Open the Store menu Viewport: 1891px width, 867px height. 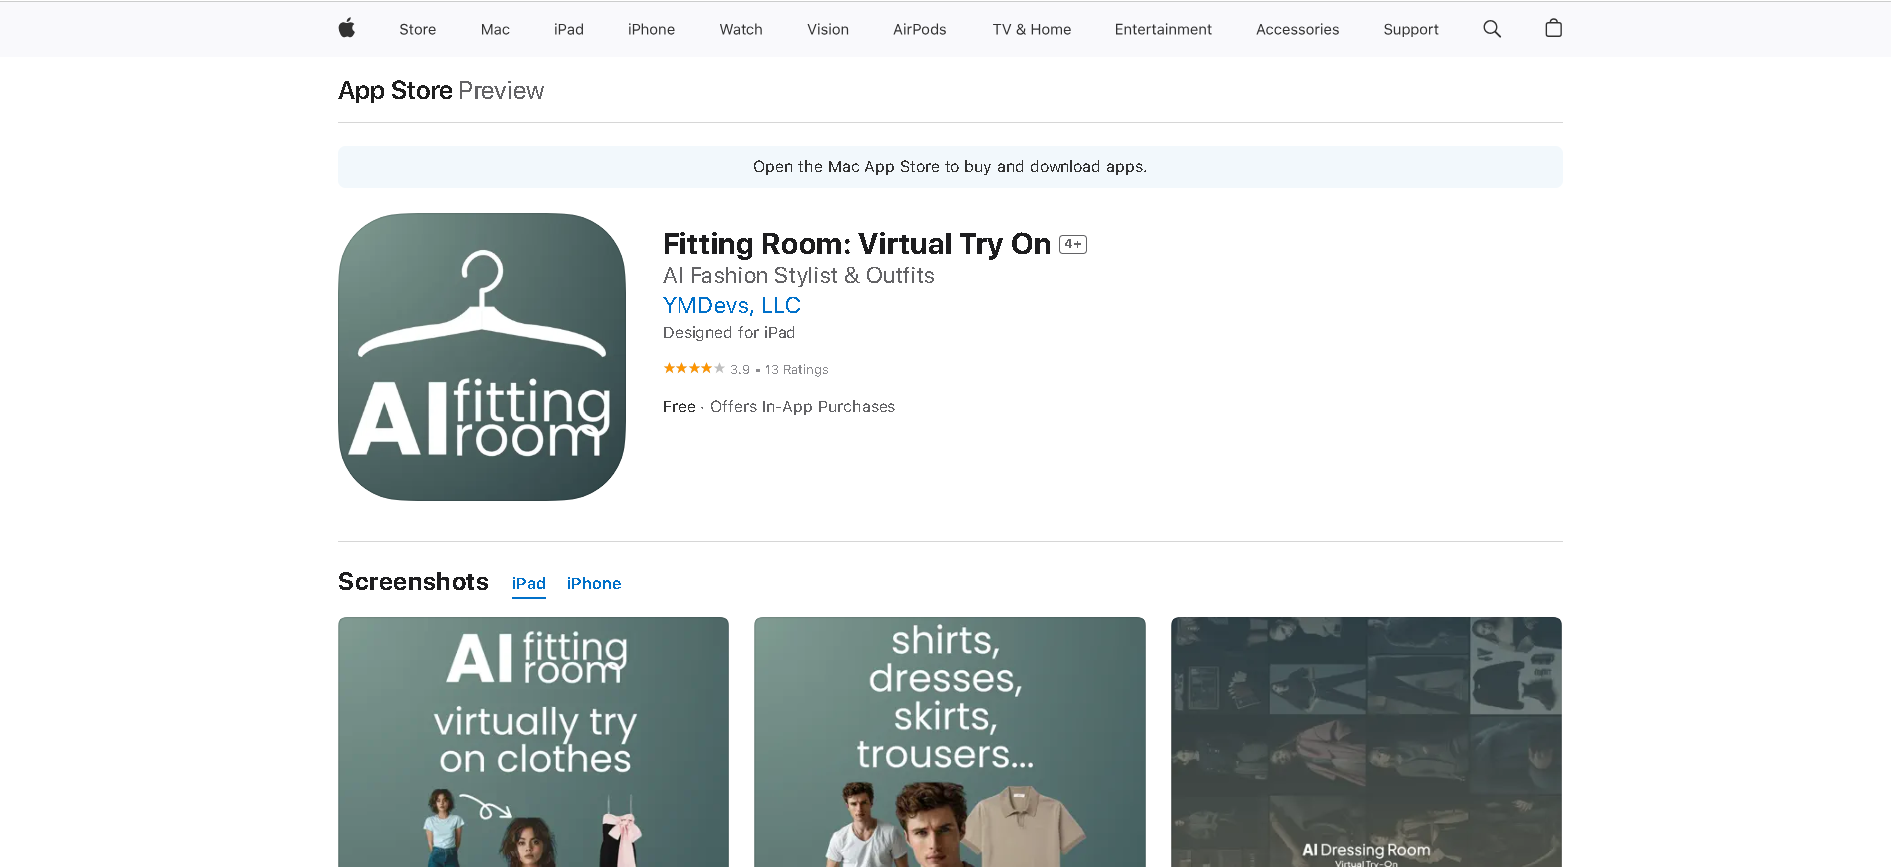tap(417, 29)
